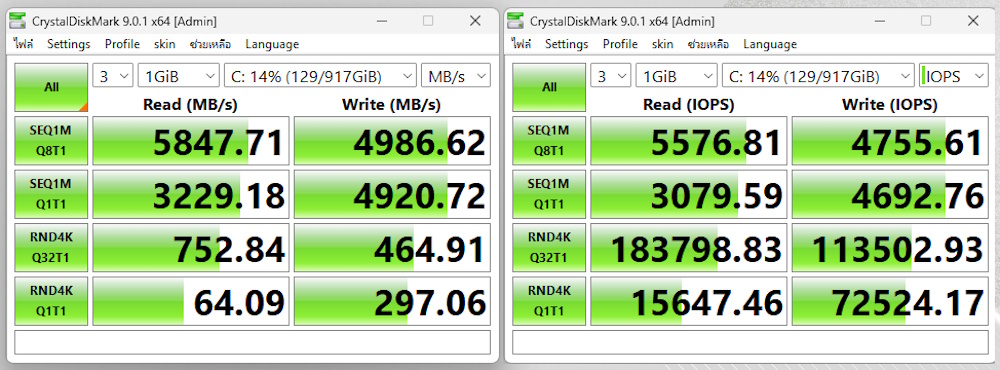The width and height of the screenshot is (1000, 370).
Task: Click write result 4920.72
Action: (x=392, y=195)
